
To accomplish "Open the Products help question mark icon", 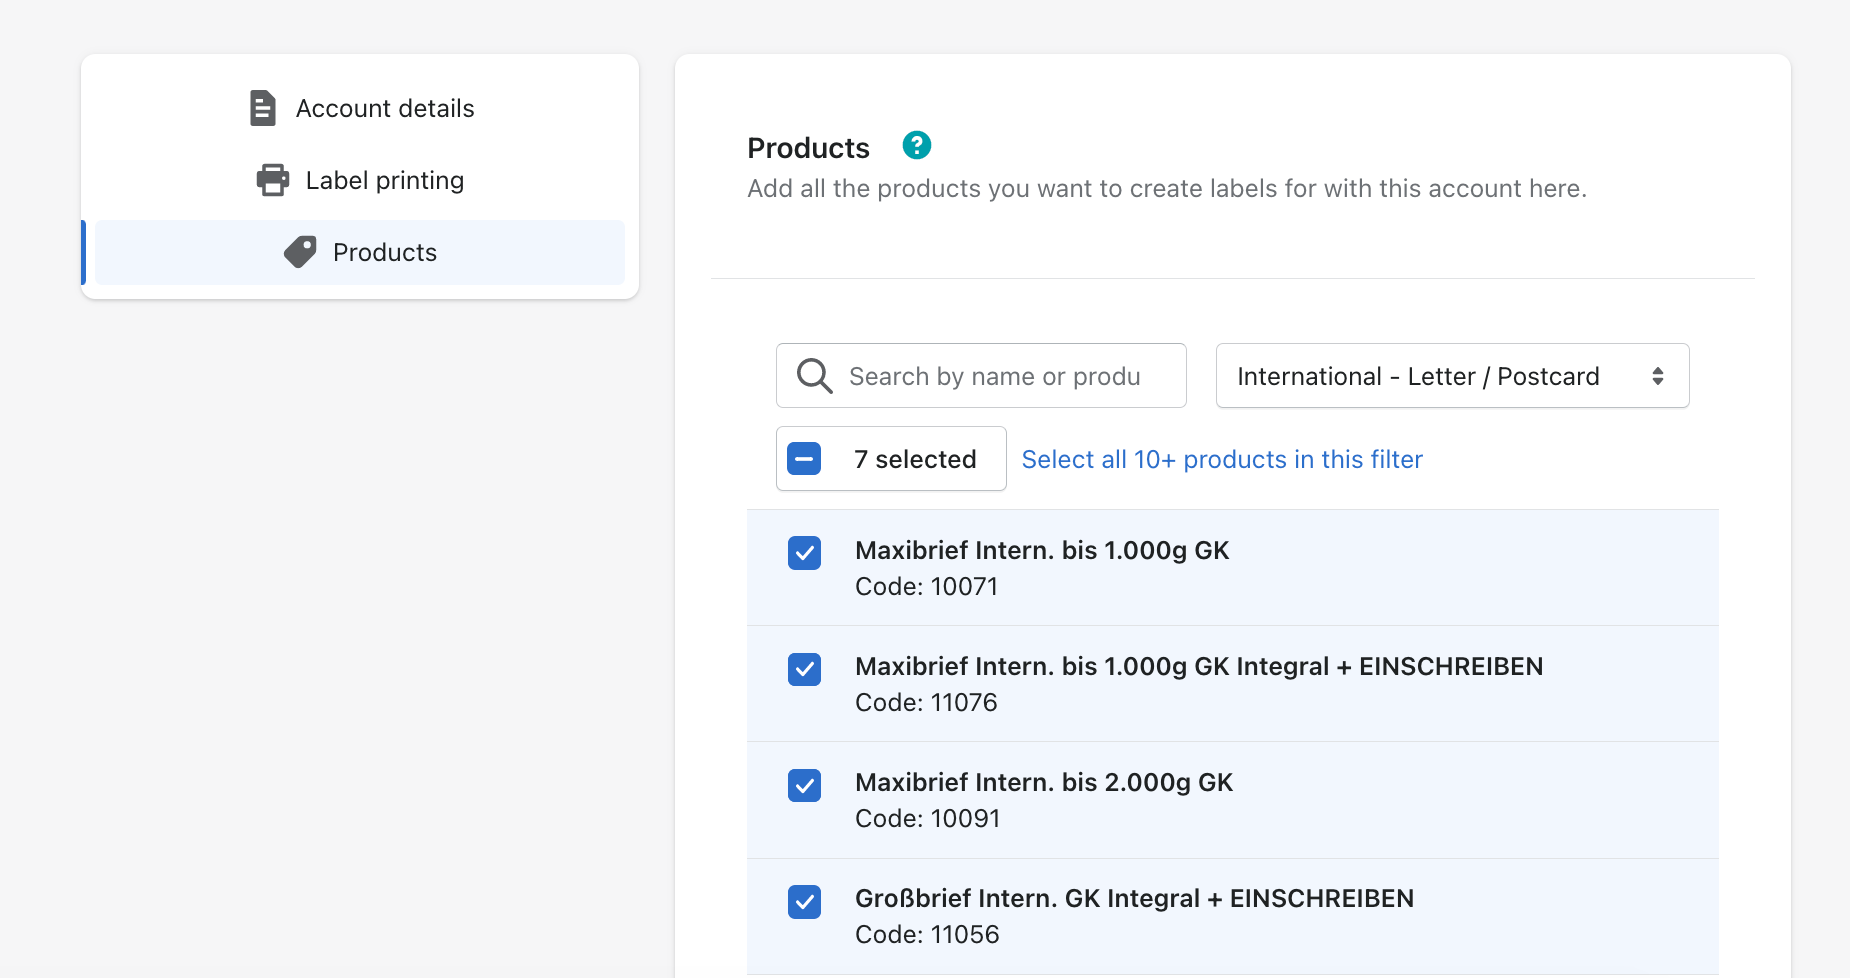I will tap(916, 146).
